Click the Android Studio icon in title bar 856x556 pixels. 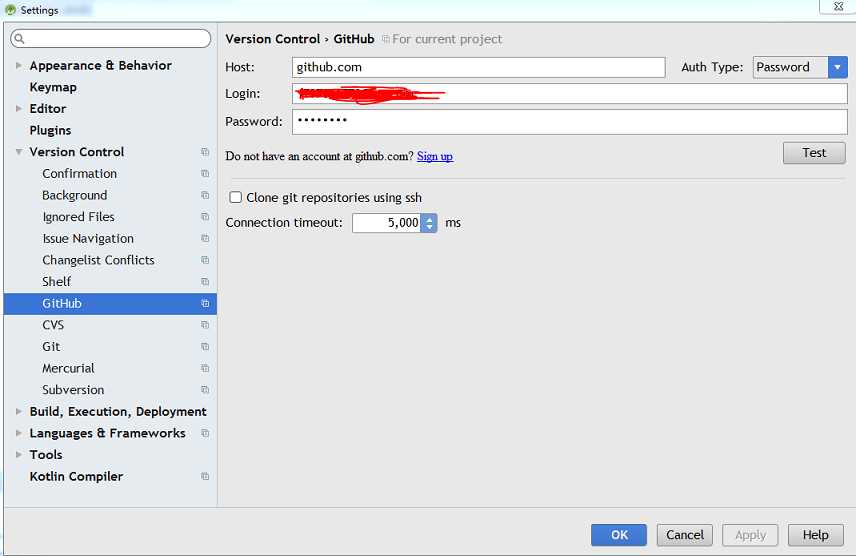click(10, 9)
